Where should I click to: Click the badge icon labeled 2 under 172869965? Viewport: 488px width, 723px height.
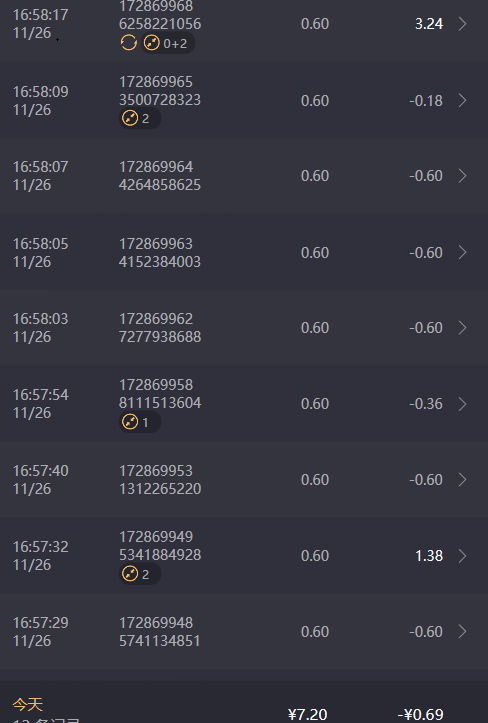click(x=130, y=118)
